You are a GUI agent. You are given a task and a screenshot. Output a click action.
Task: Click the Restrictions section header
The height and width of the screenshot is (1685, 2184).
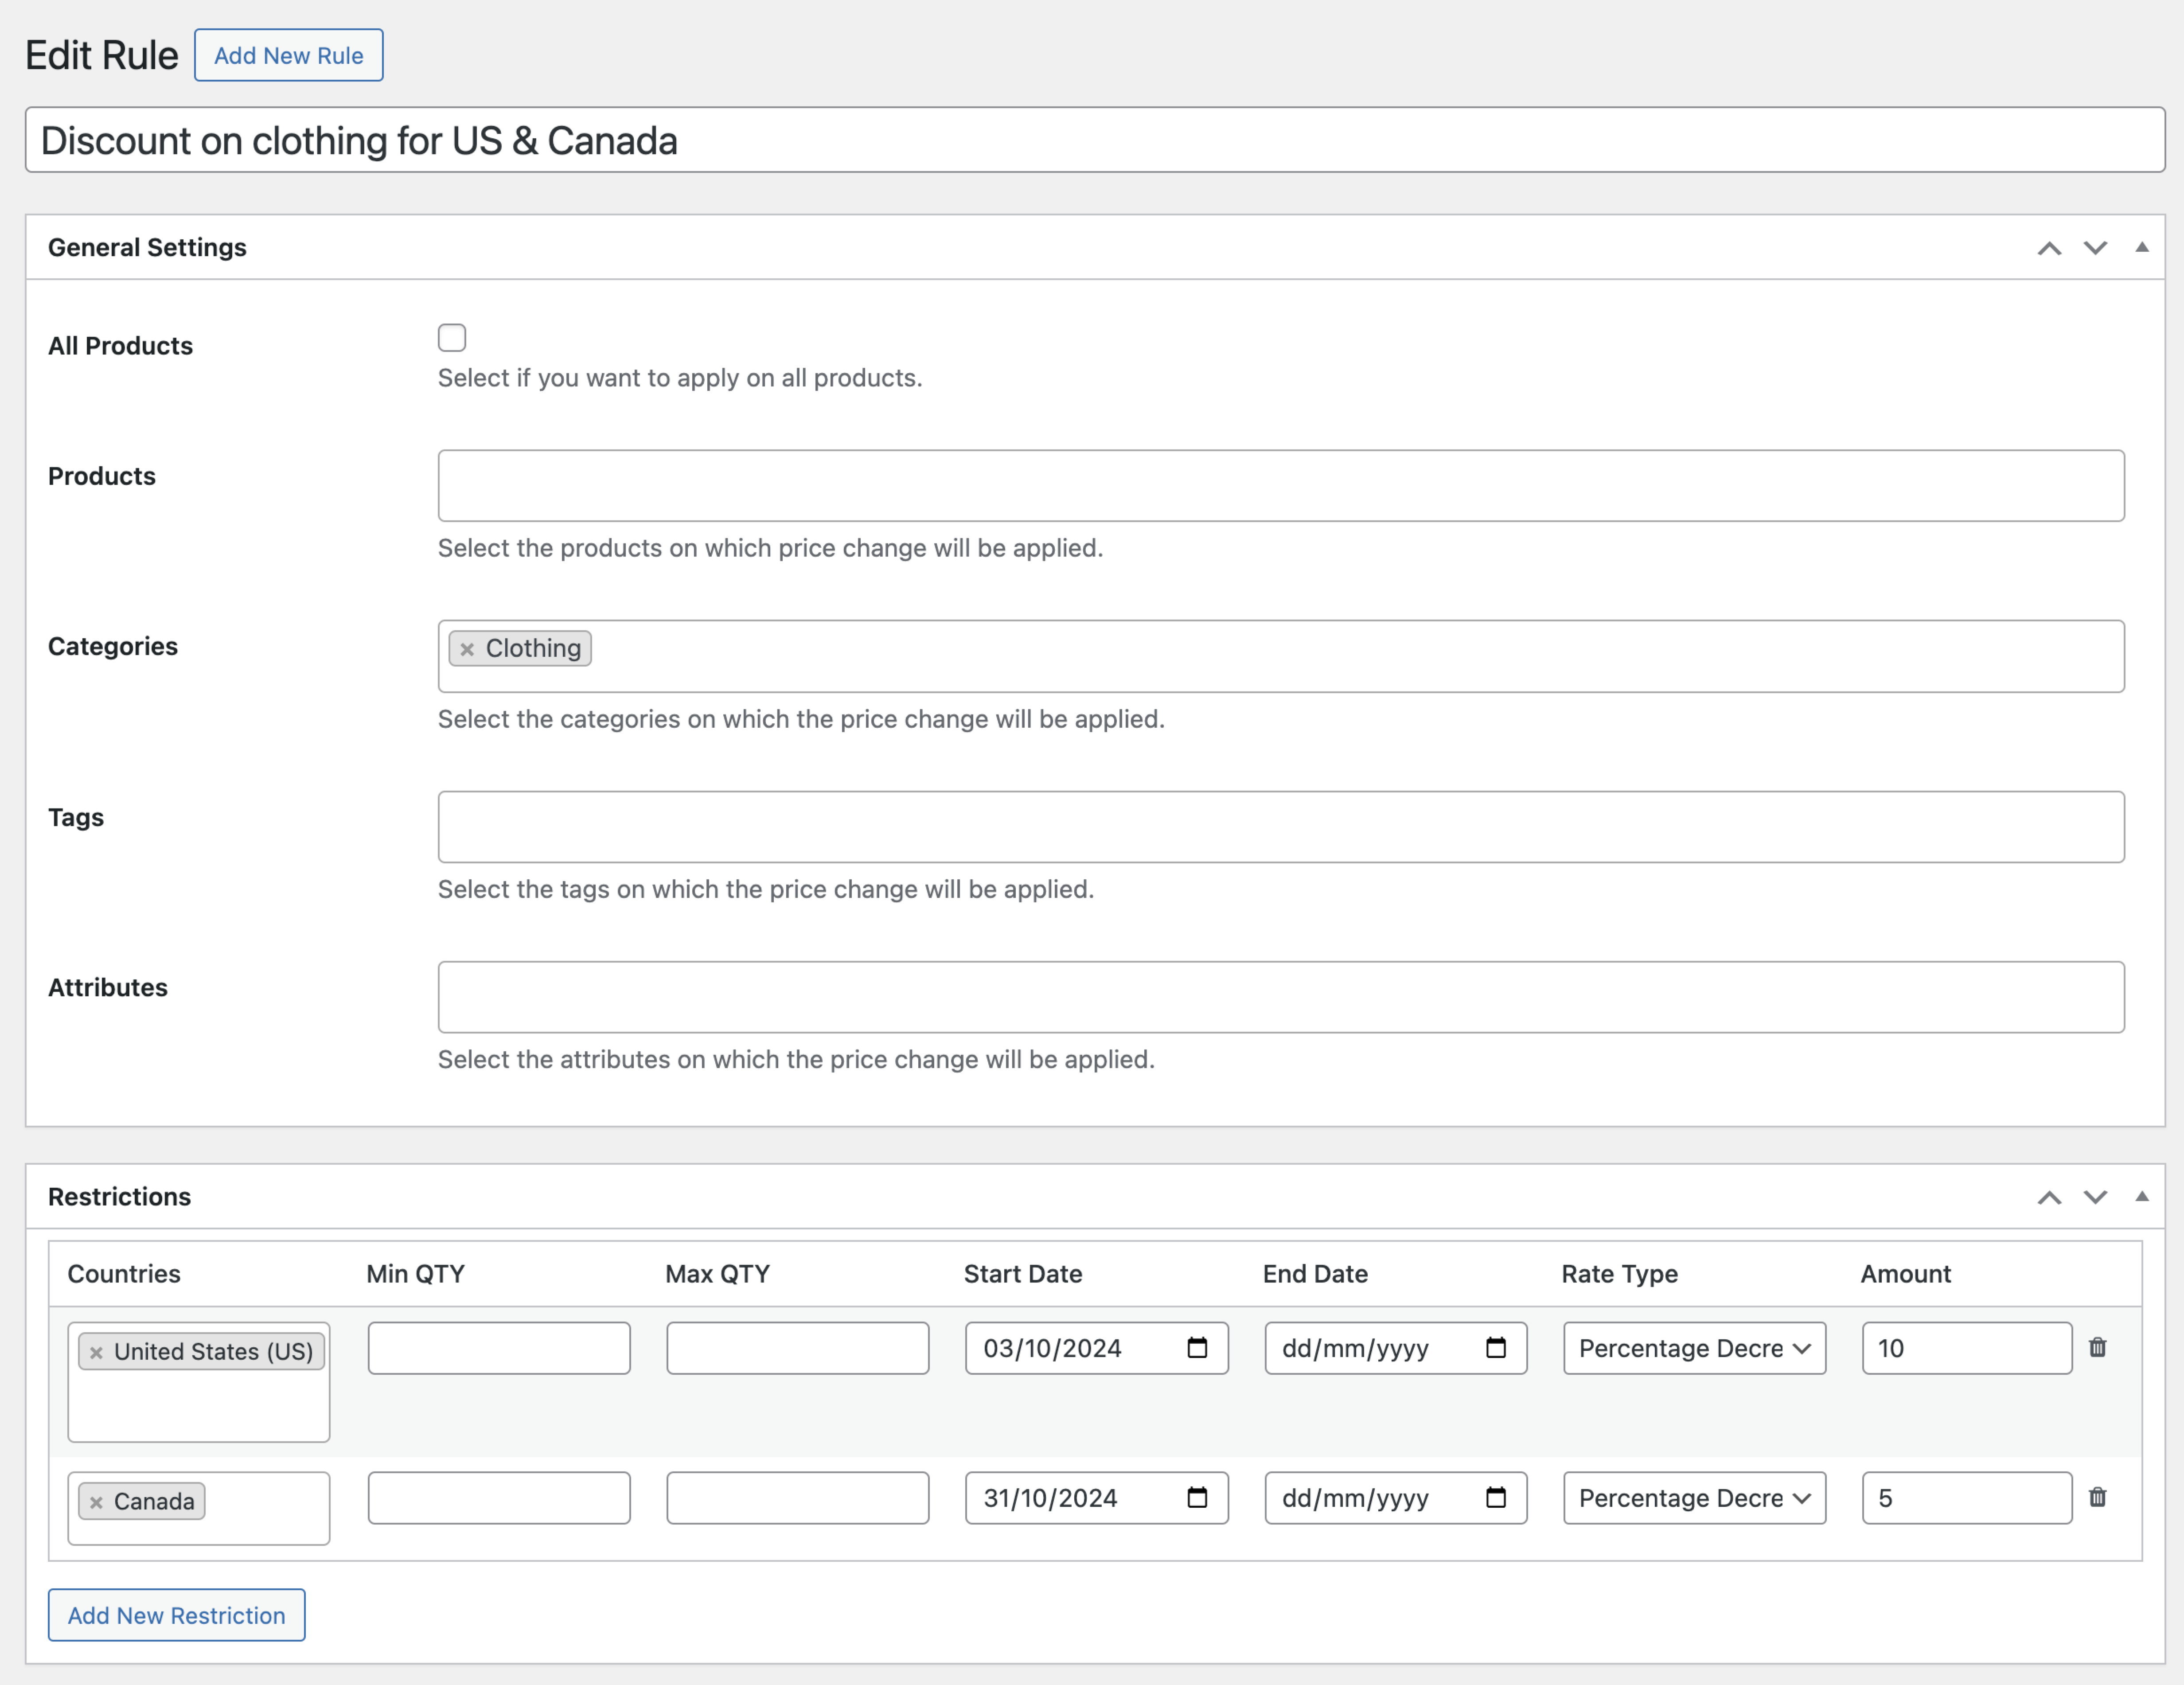pos(119,1196)
